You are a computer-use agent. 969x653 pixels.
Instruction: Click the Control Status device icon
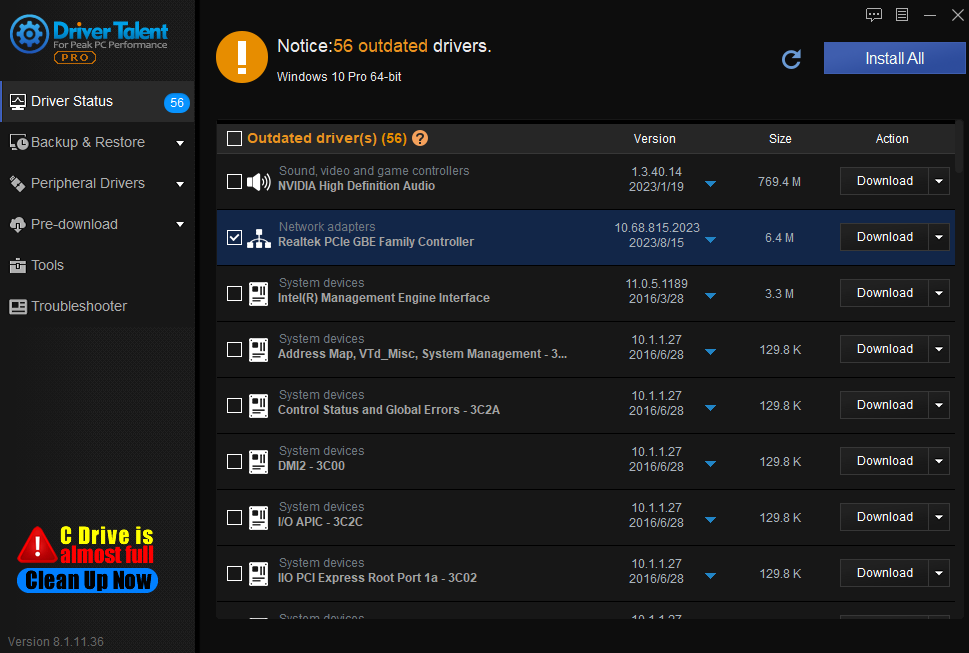[258, 406]
